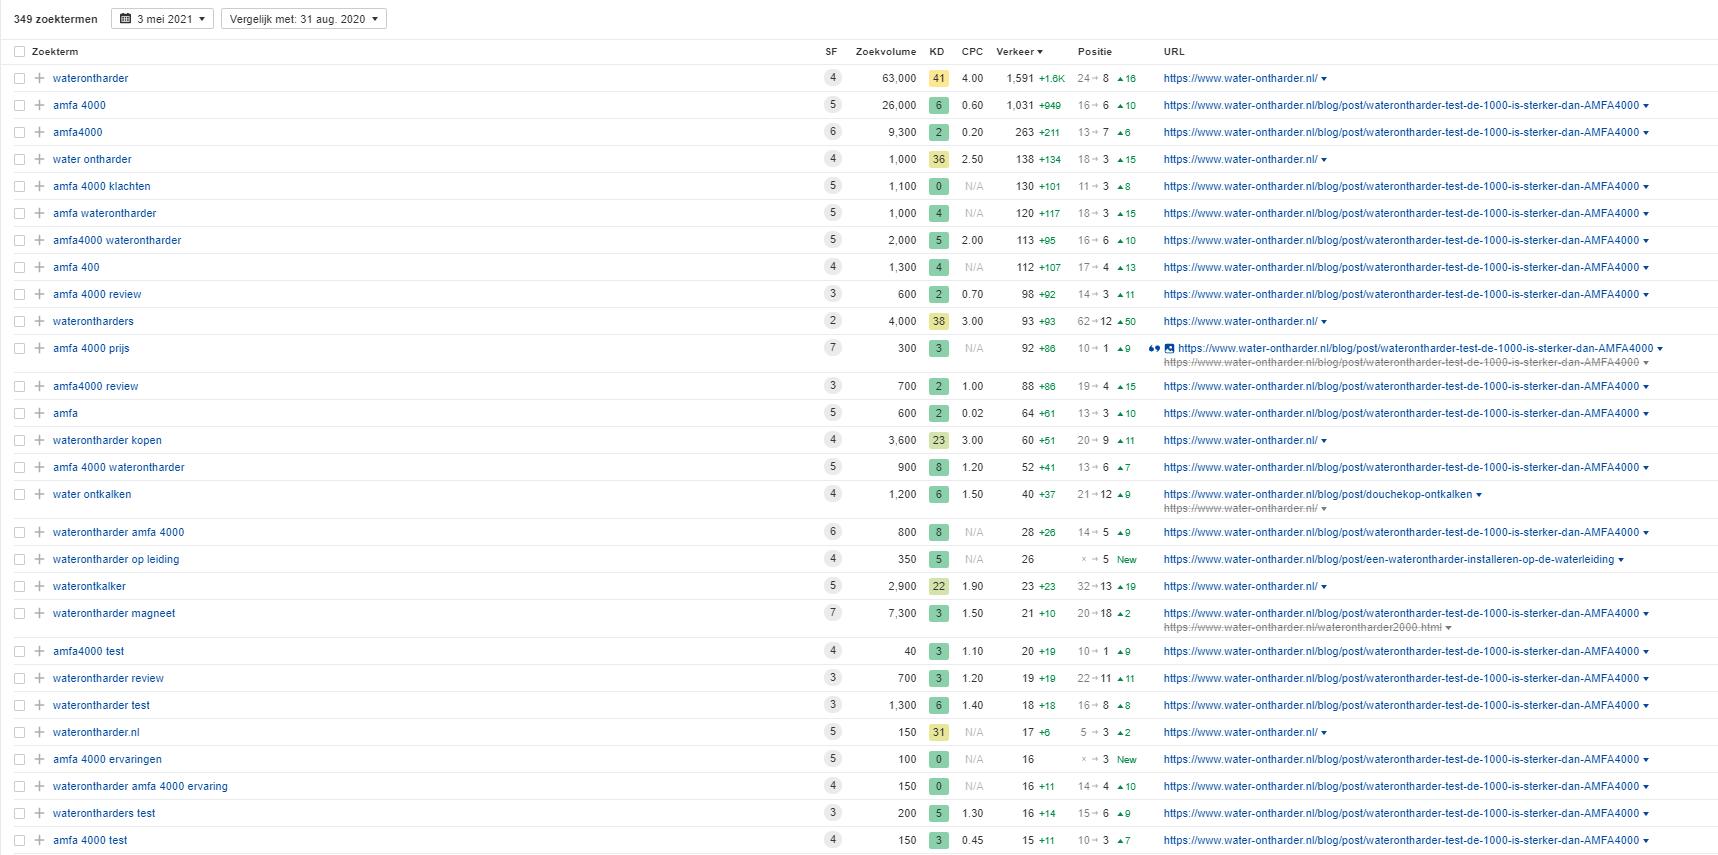1718x855 pixels.
Task: Open the 'amfa 4000 review' keyword link
Action: [97, 294]
